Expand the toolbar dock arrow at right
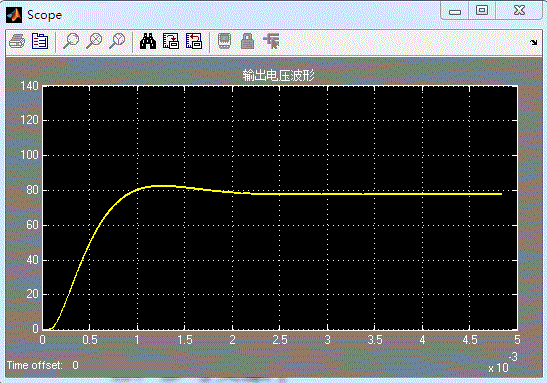Screen dimensions: 547x383 (533, 43)
